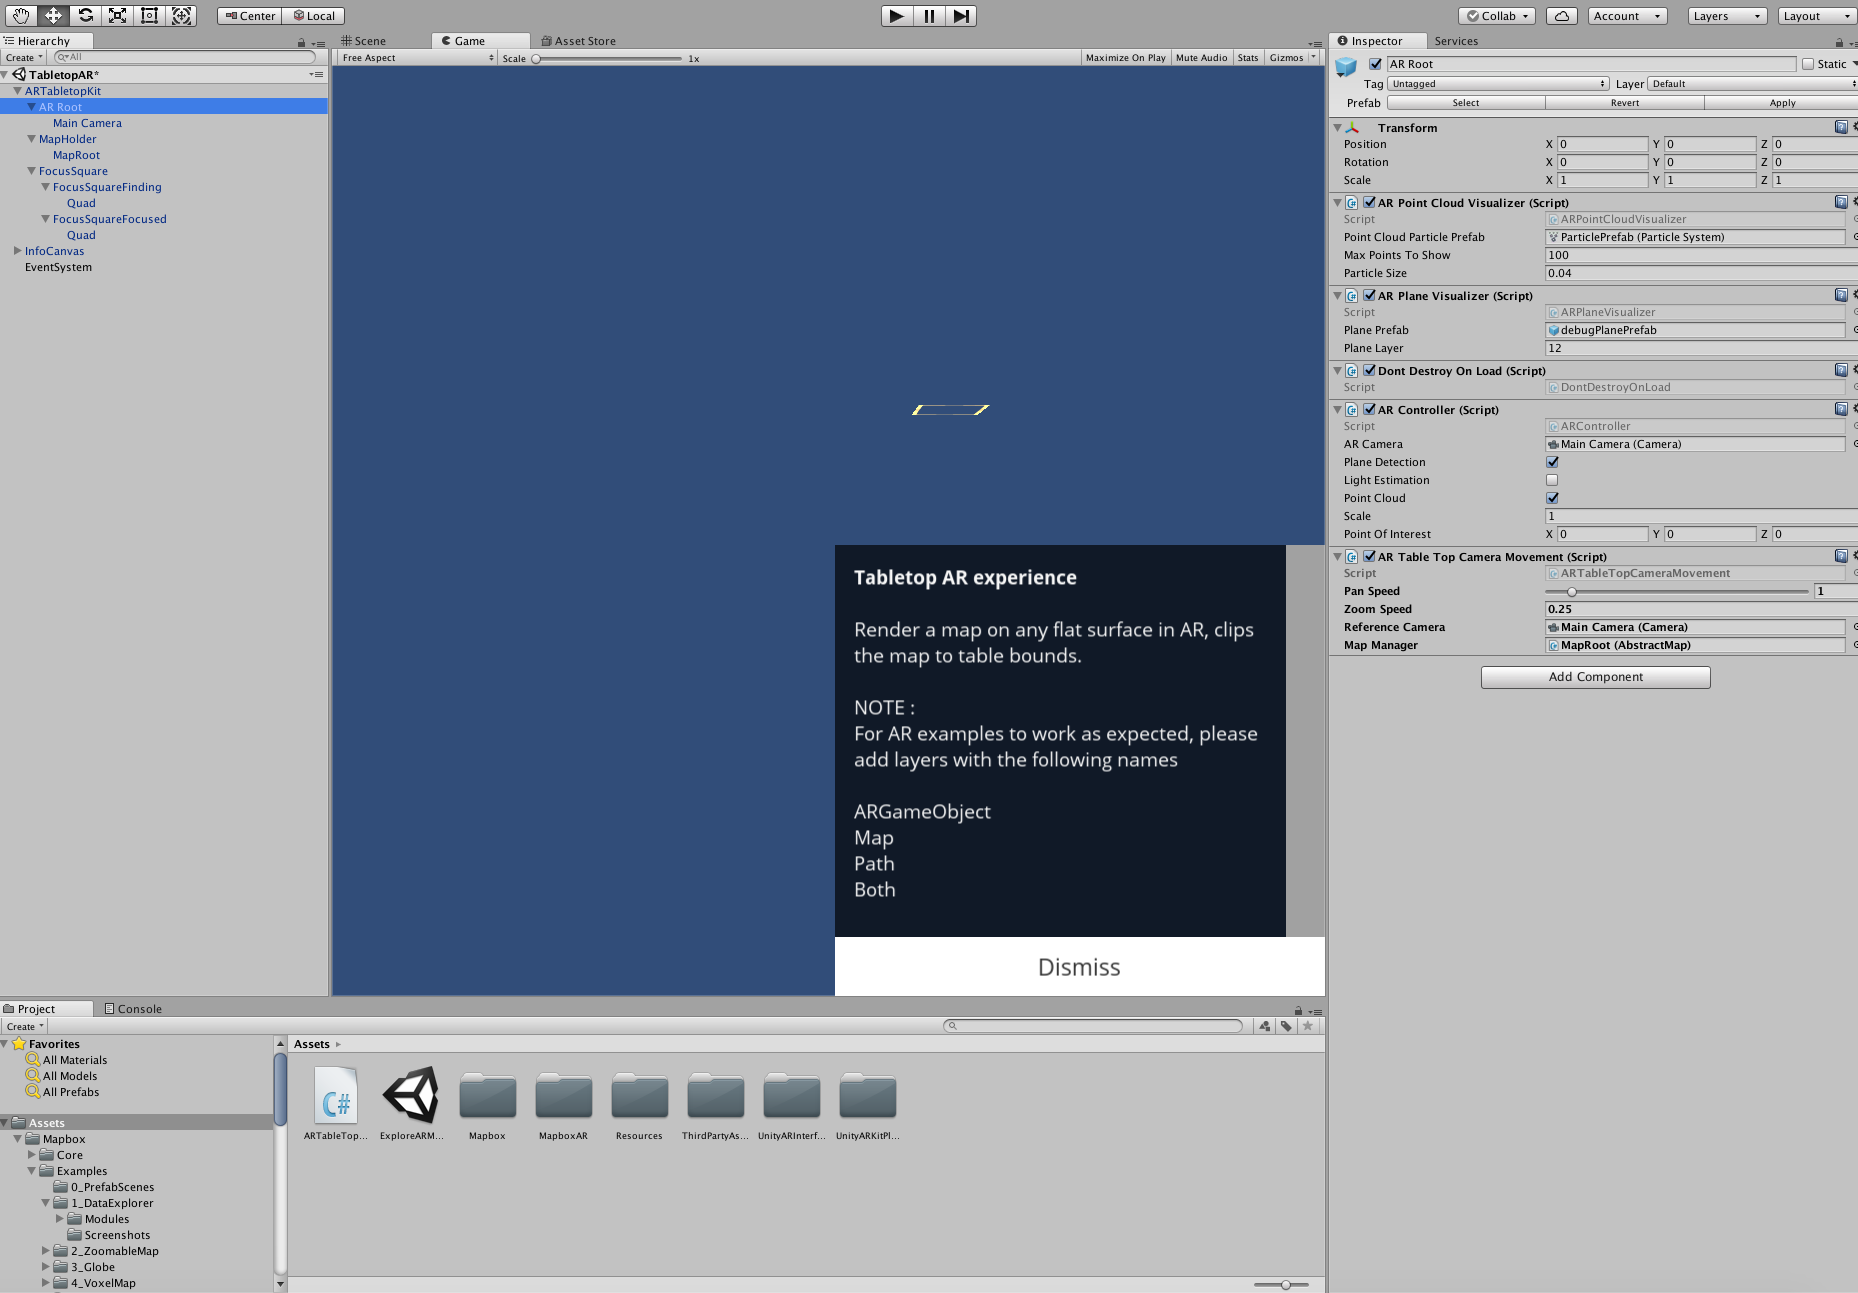1858x1293 pixels.
Task: Select MapRoot in the Hierarchy
Action: tap(77, 155)
